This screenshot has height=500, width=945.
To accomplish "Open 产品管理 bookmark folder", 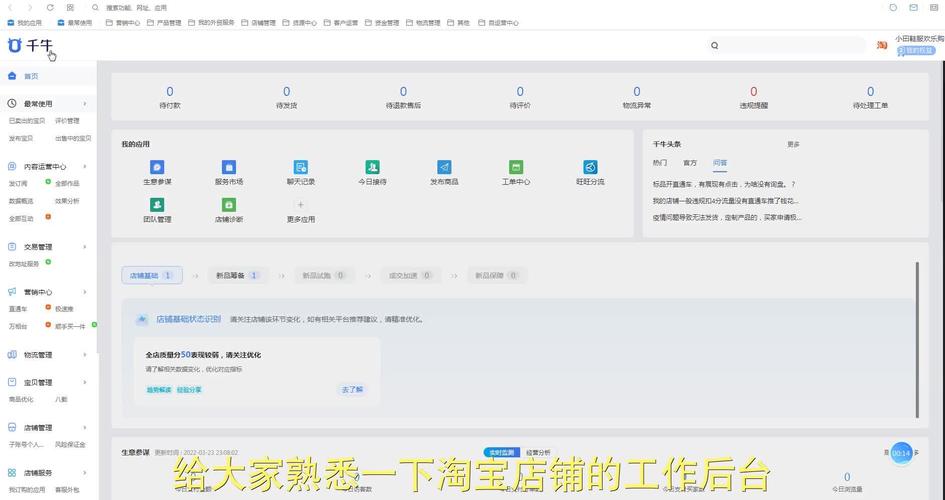I will (x=165, y=22).
